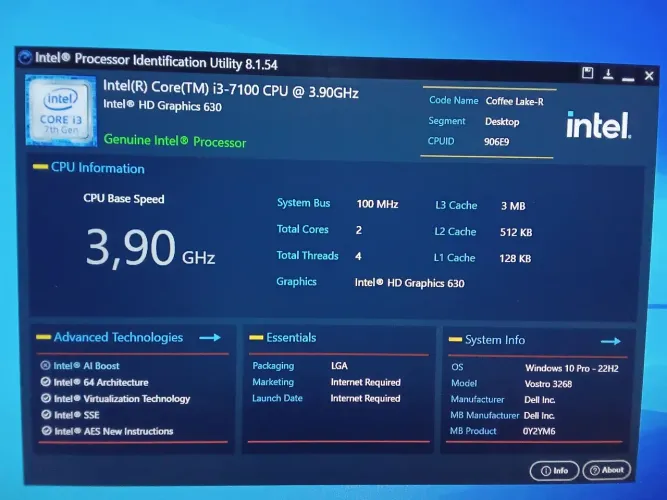Open System Info details arrow
667x500 pixels.
tap(611, 341)
